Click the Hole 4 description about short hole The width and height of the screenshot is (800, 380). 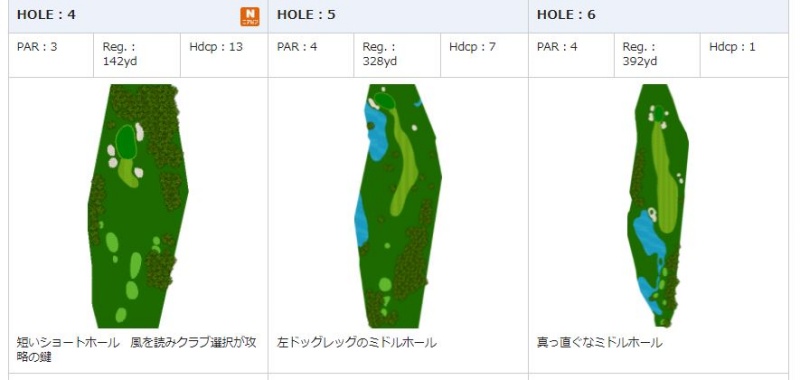coord(136,349)
